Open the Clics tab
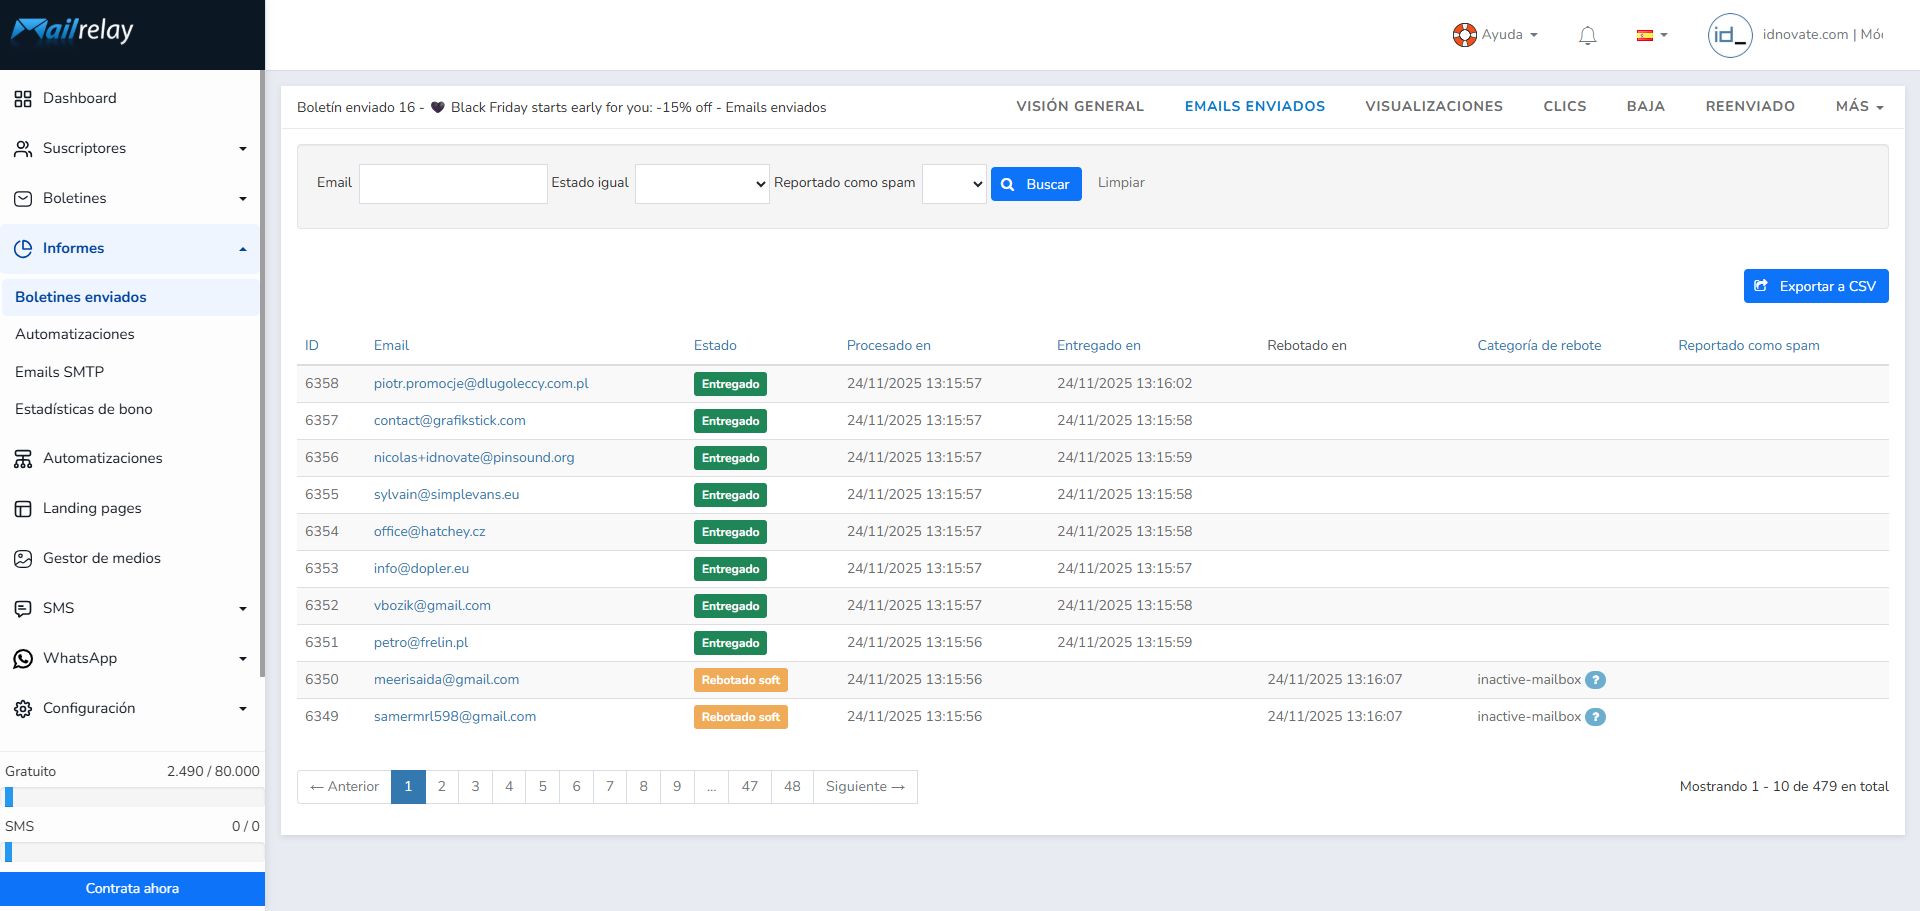Viewport: 1920px width, 911px height. tap(1564, 106)
